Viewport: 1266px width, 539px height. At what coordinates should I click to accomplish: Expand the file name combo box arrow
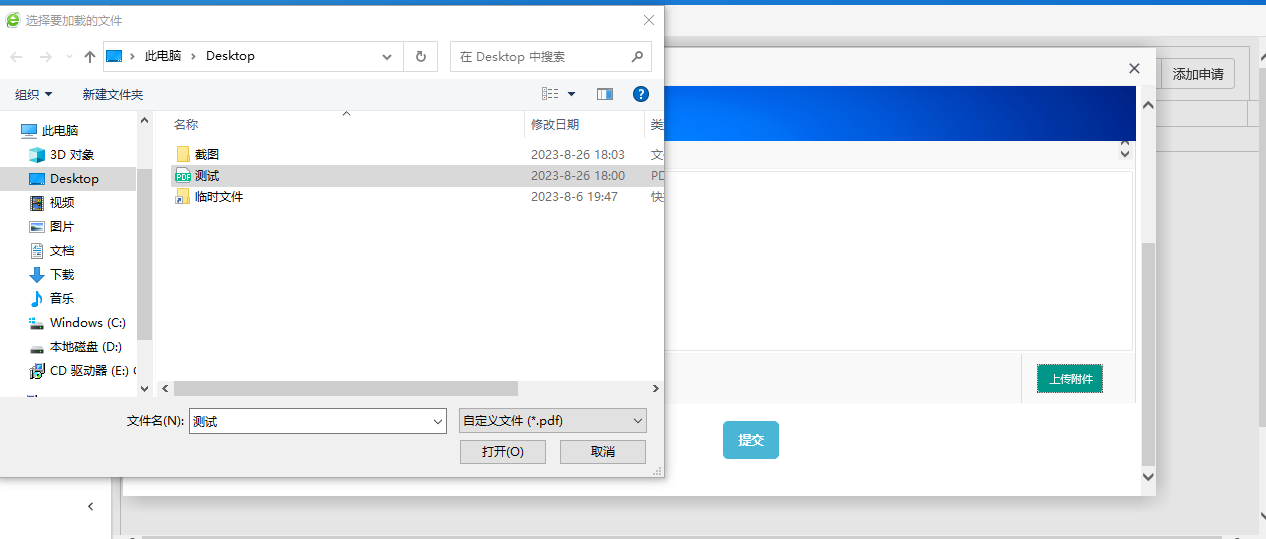438,422
